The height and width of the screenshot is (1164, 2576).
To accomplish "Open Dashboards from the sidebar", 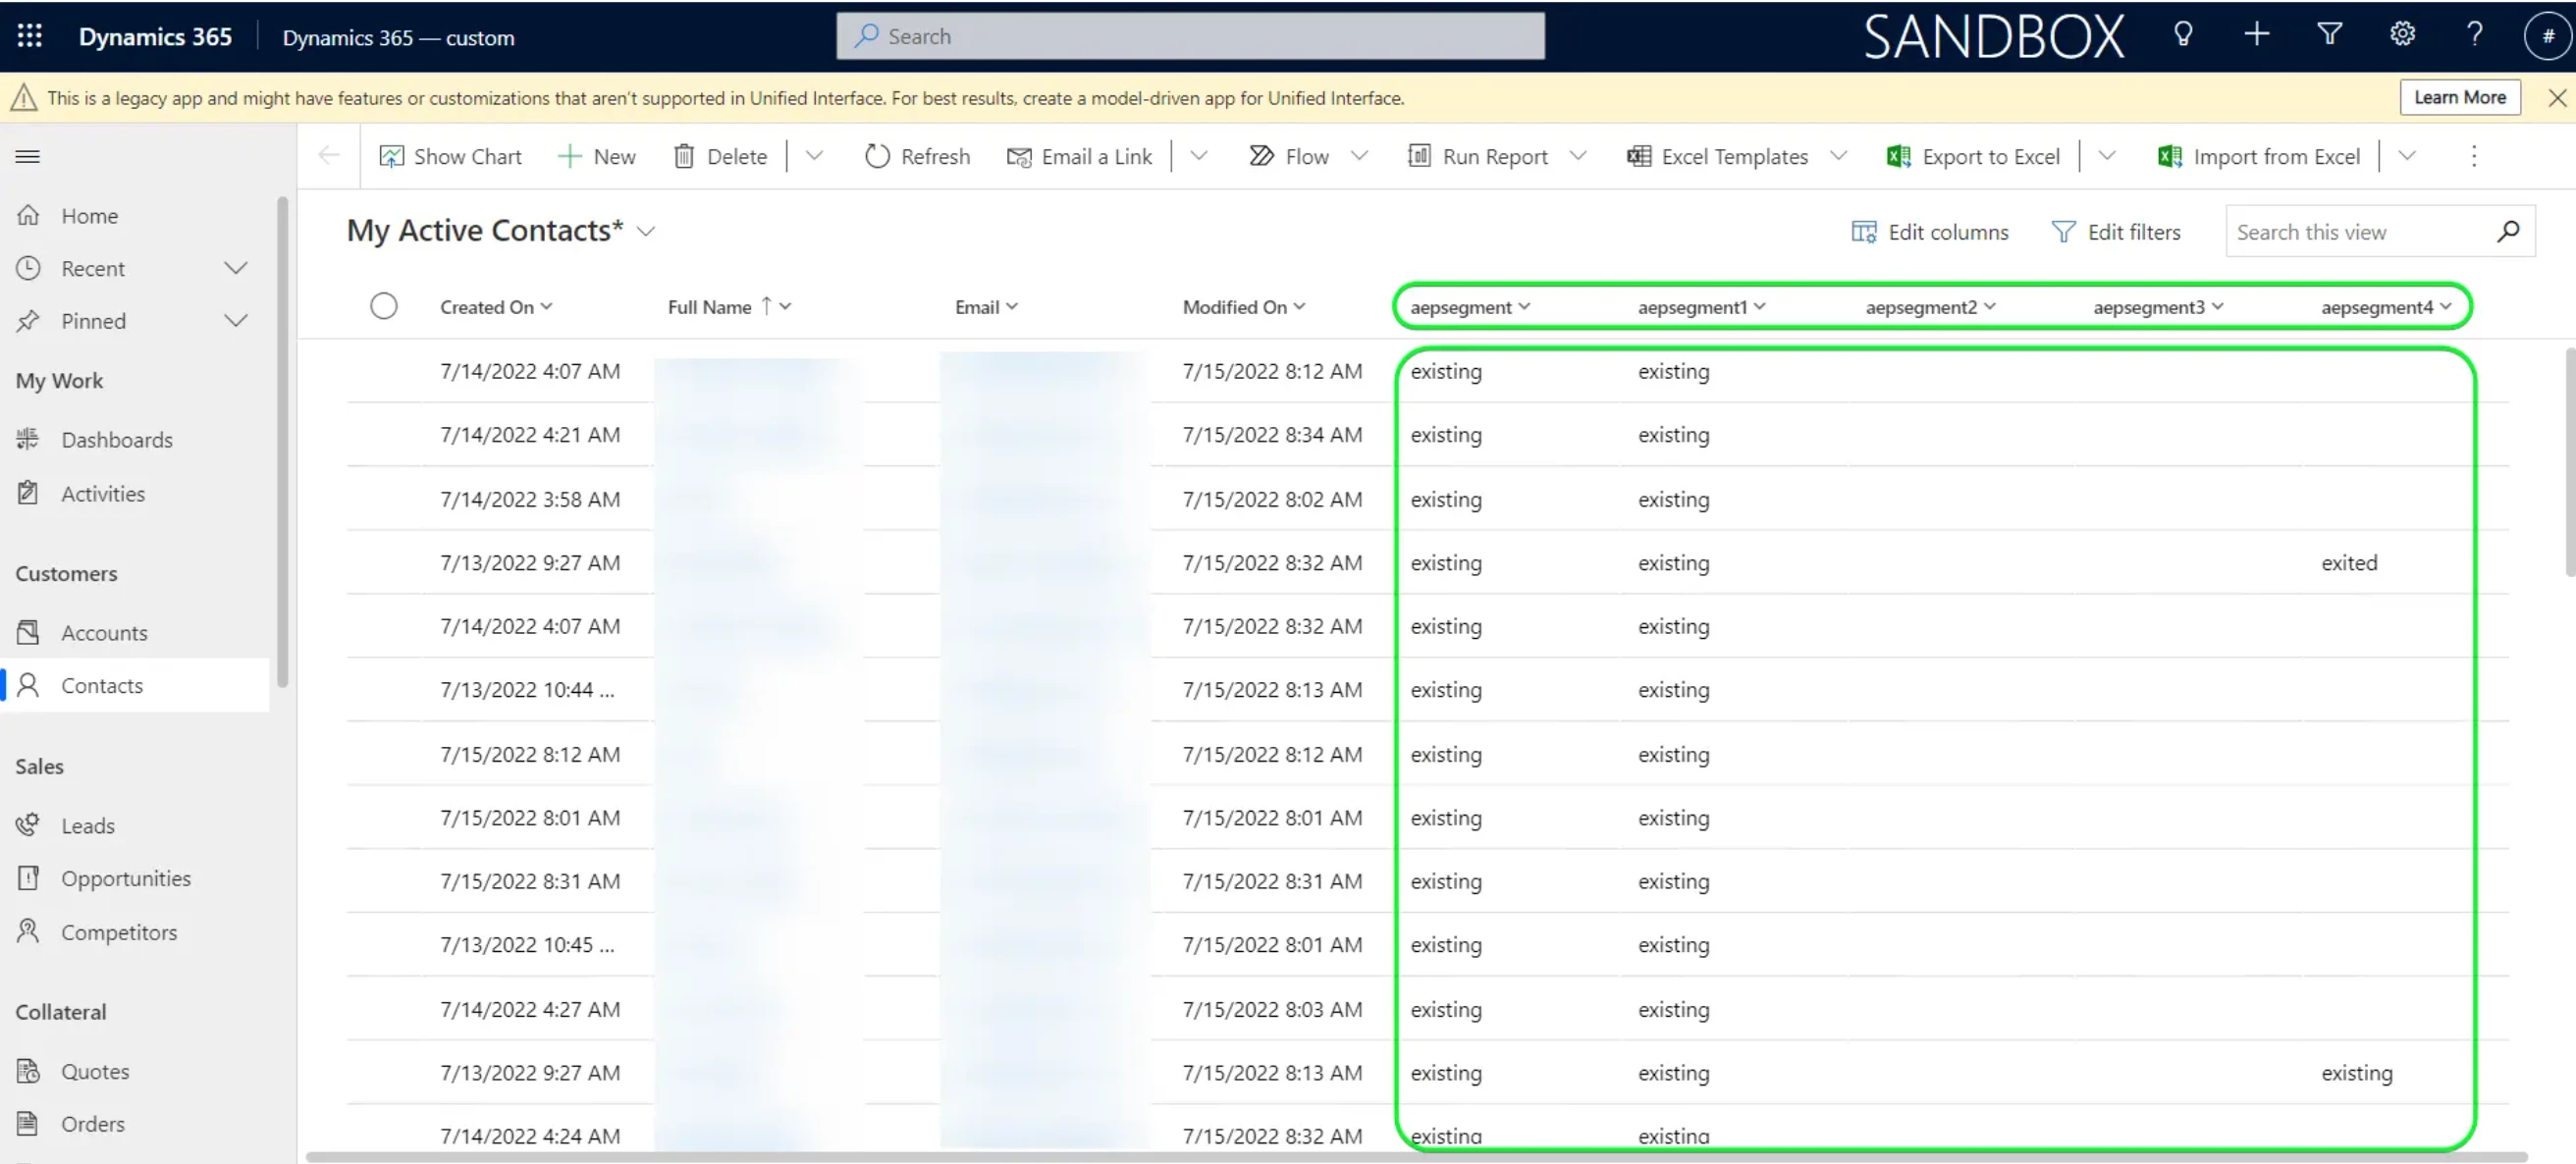I will pyautogui.click(x=116, y=439).
